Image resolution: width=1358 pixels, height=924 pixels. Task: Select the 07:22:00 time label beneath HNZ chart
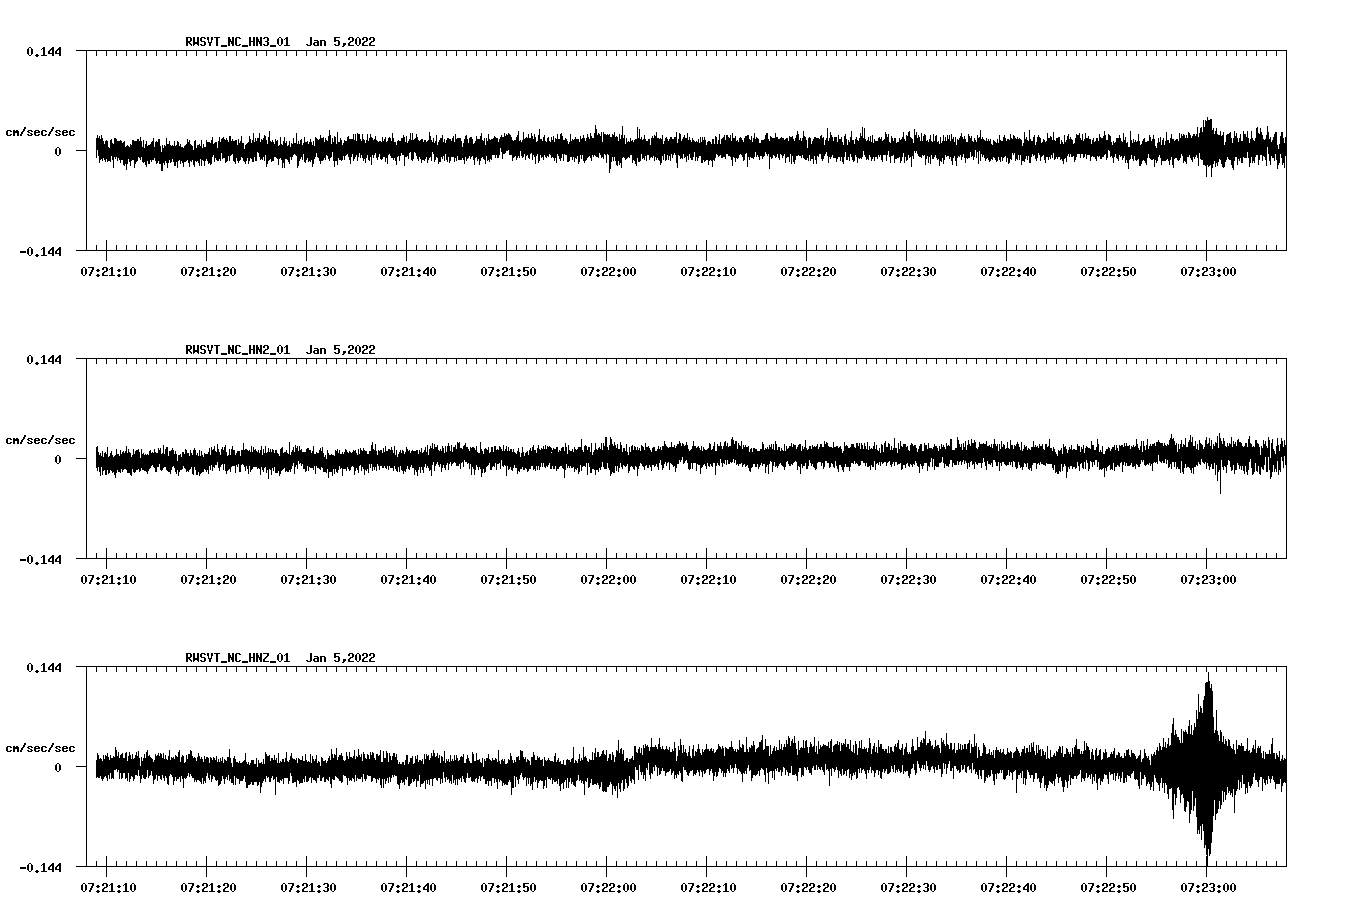click(x=608, y=887)
